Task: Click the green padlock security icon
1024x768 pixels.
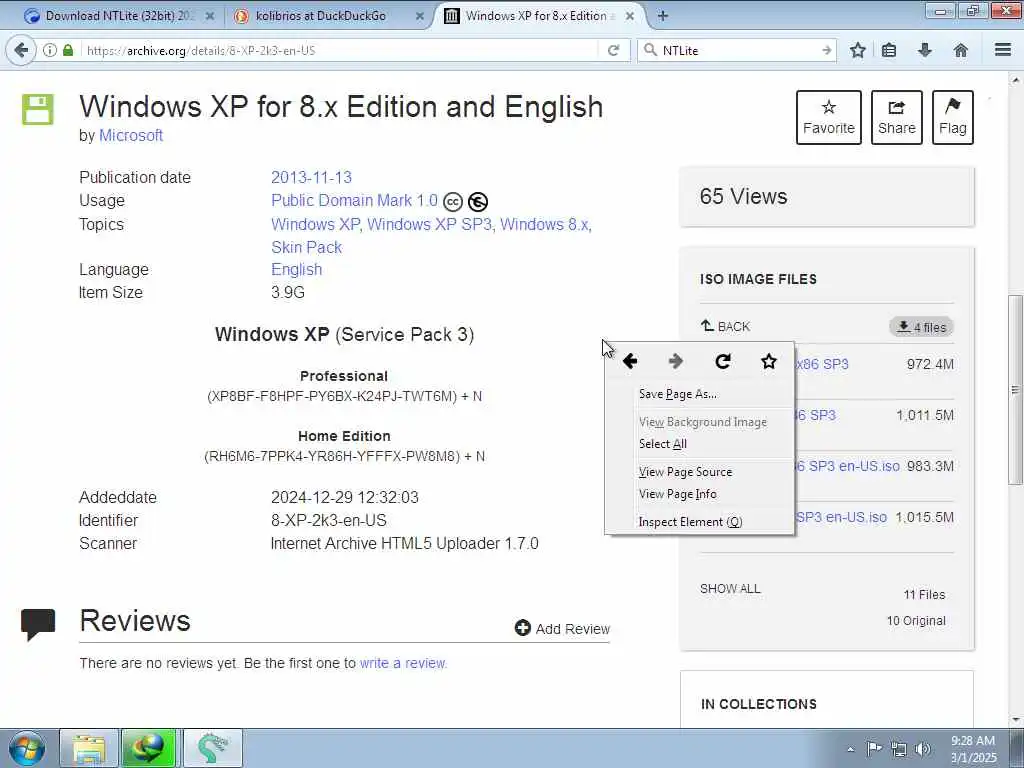Action: 68,50
